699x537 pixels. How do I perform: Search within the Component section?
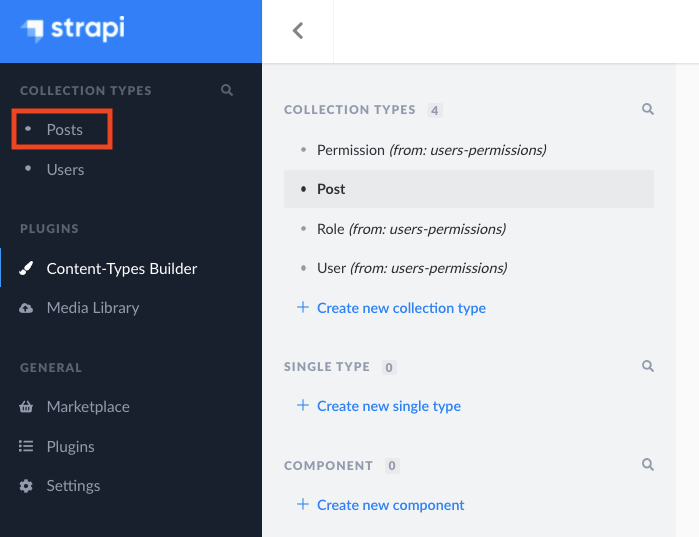tap(648, 465)
